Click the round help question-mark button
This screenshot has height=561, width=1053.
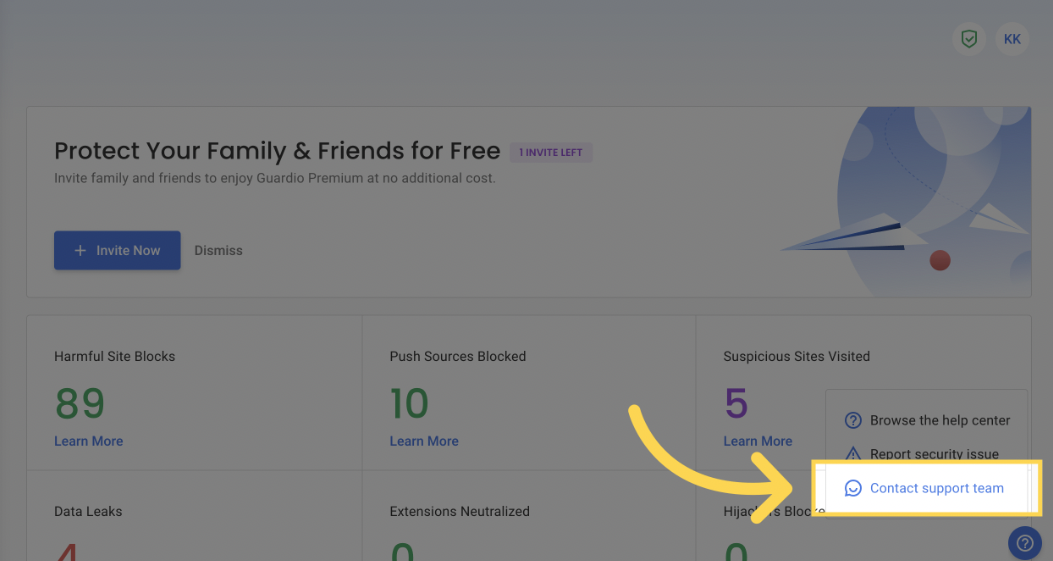(x=1025, y=542)
